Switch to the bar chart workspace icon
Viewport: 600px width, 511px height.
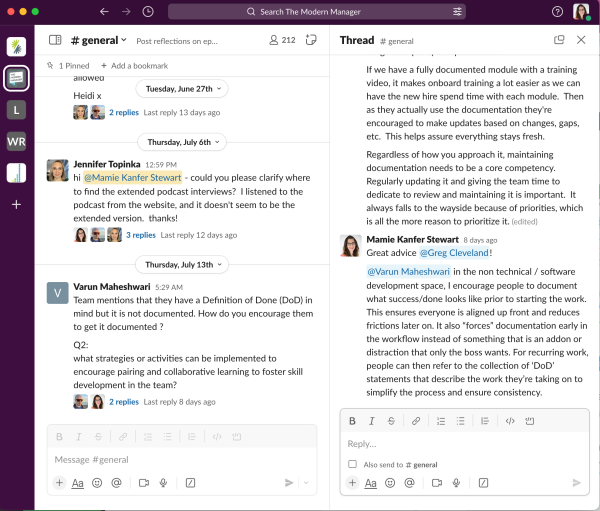(x=16, y=173)
